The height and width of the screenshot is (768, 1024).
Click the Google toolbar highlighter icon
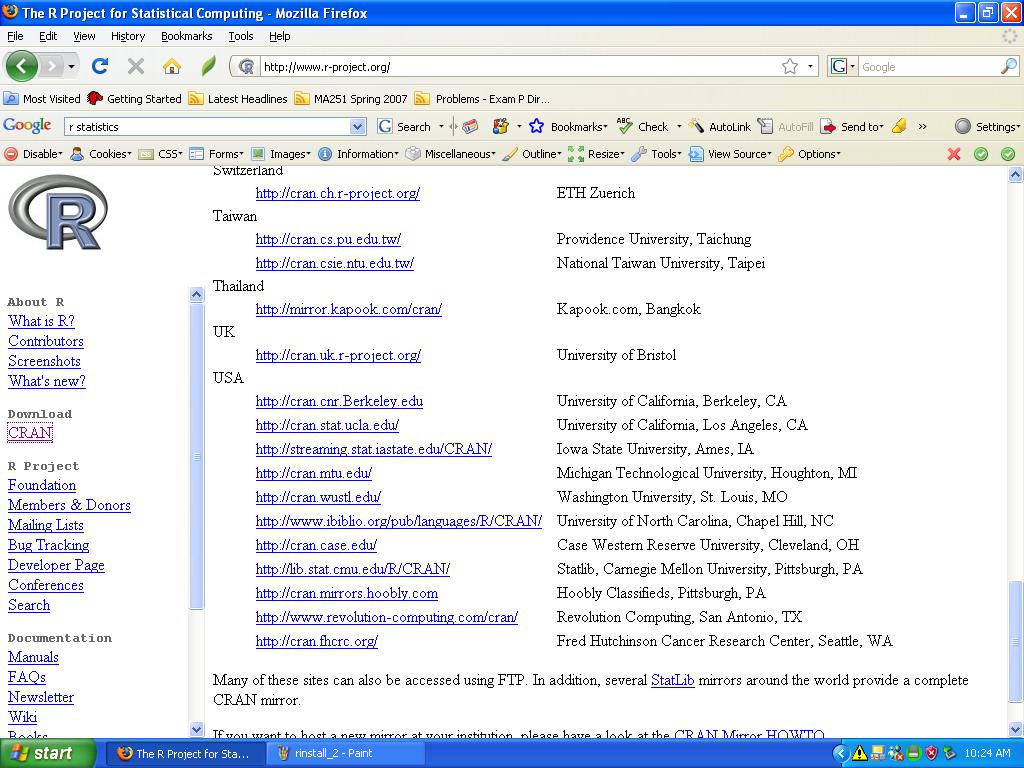click(899, 127)
